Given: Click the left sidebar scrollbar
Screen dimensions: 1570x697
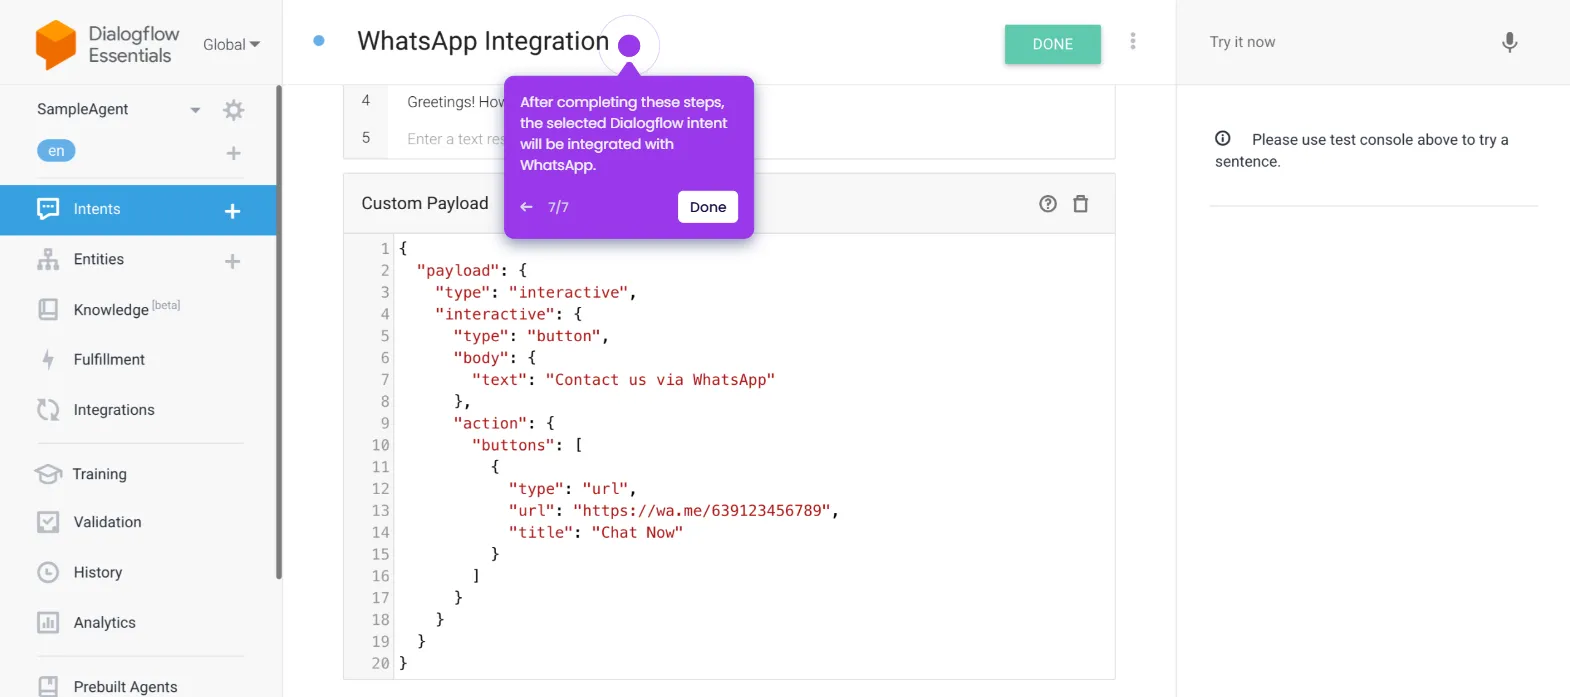Looking at the screenshot, I should click(279, 332).
